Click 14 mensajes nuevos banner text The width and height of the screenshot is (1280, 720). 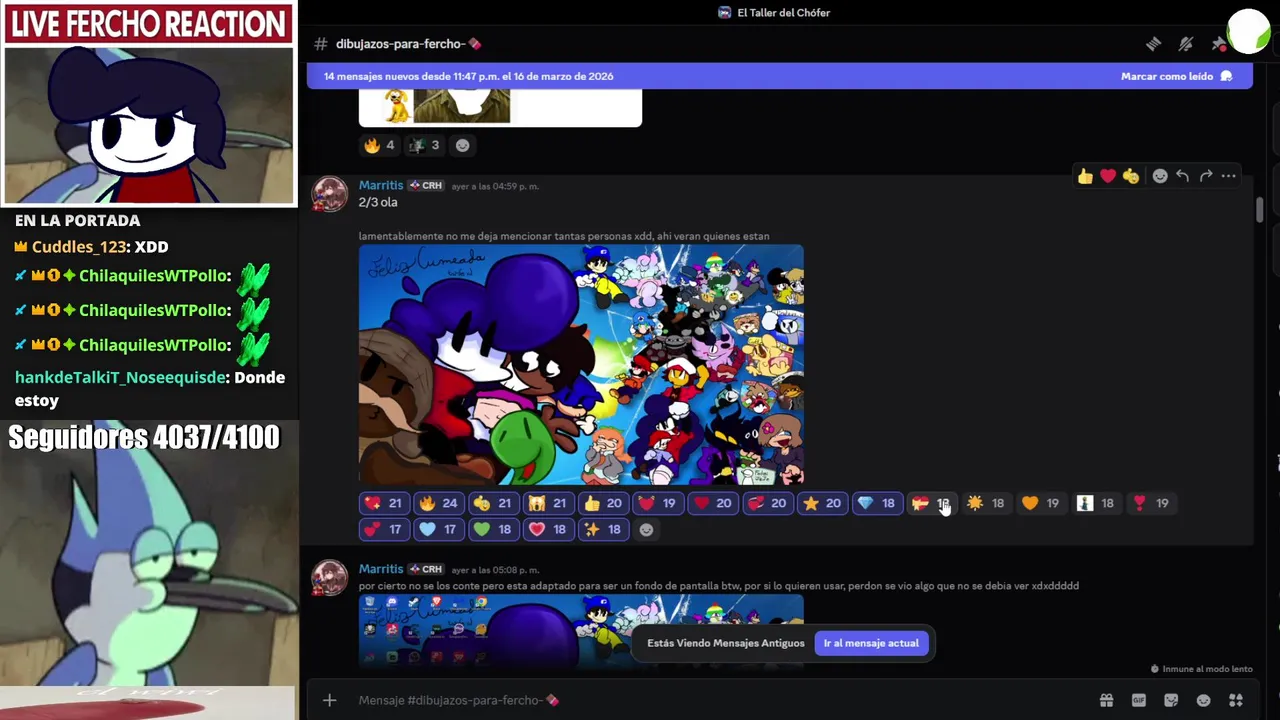point(468,76)
